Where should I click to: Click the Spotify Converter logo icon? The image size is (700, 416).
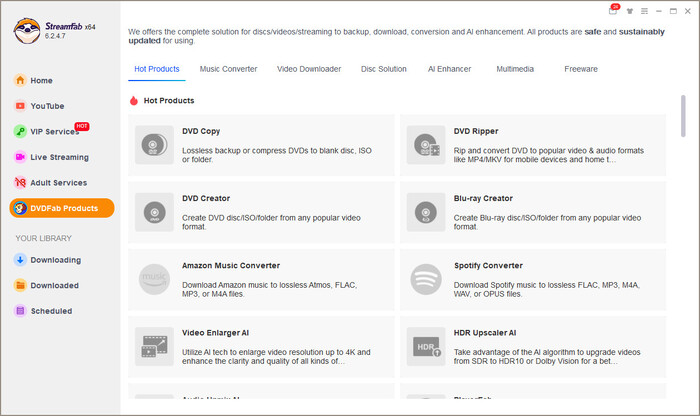pyautogui.click(x=426, y=279)
